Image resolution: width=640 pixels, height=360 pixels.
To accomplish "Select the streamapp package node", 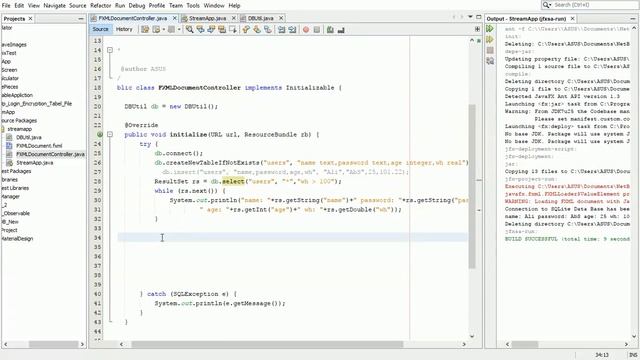I will coord(19,129).
